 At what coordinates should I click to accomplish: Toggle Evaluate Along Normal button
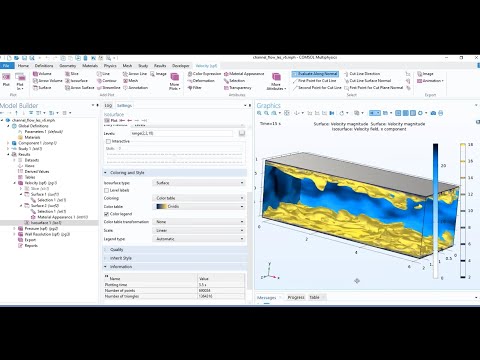315,74
